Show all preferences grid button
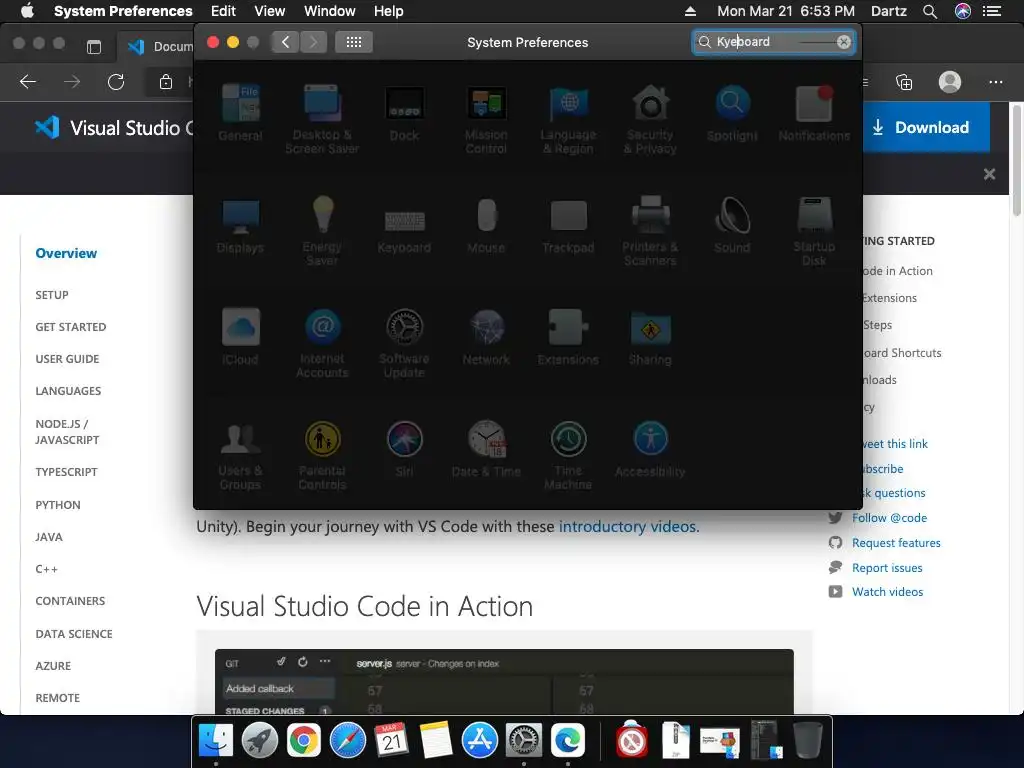This screenshot has height=768, width=1024. tap(354, 42)
